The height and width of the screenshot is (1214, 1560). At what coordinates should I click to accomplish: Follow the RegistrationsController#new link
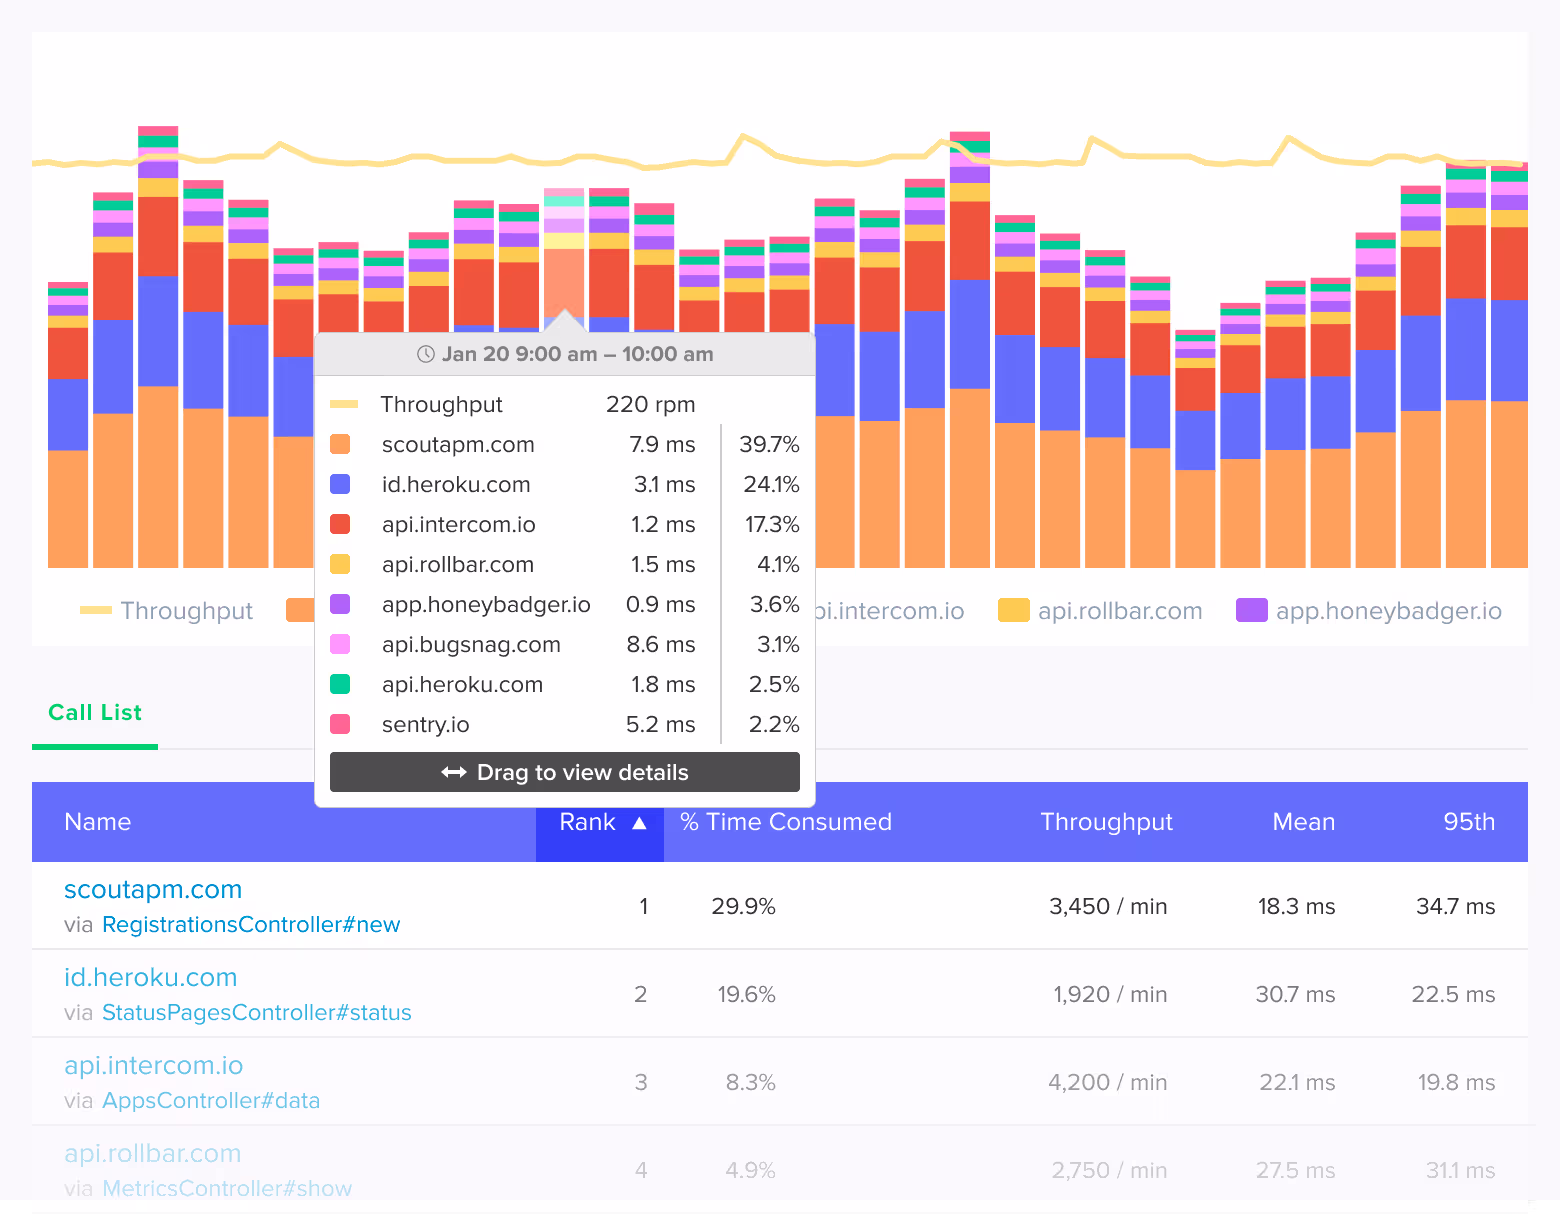[251, 924]
